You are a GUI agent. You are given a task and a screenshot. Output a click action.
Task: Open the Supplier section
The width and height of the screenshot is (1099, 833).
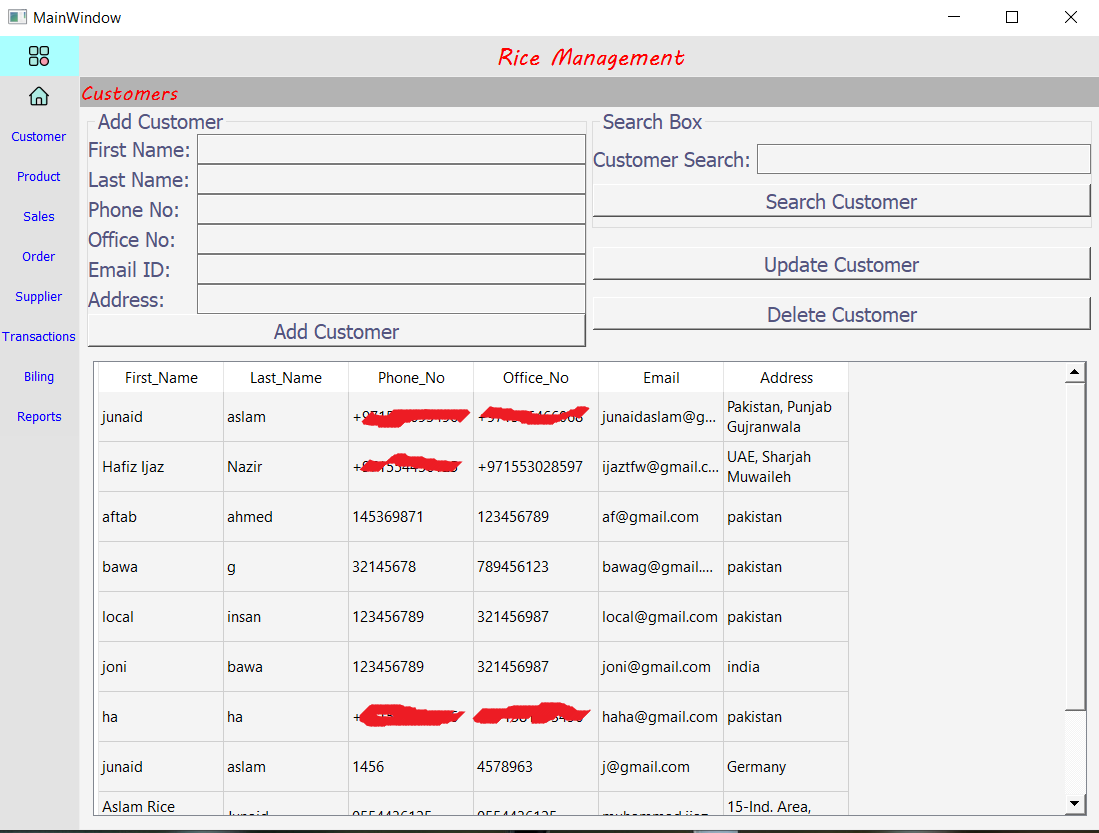(38, 296)
